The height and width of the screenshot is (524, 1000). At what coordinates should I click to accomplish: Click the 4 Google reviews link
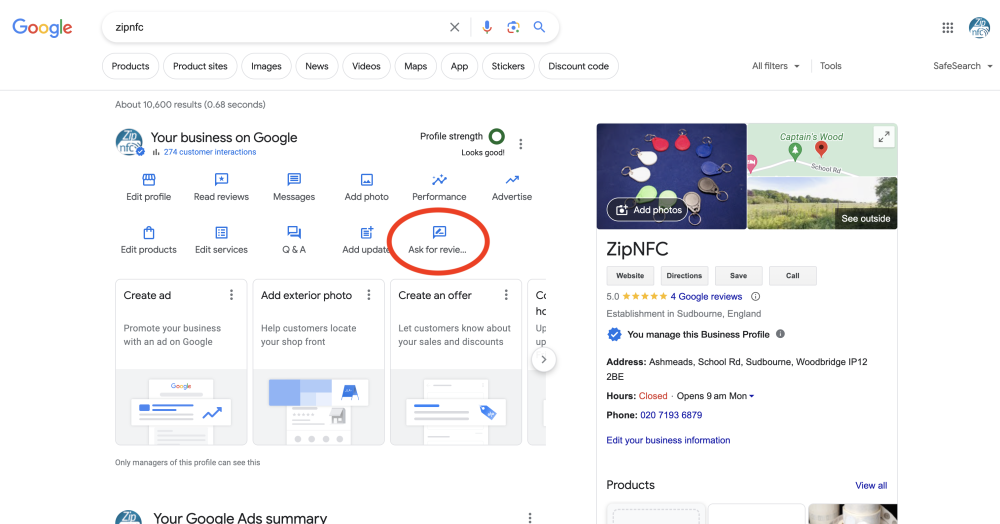(706, 296)
